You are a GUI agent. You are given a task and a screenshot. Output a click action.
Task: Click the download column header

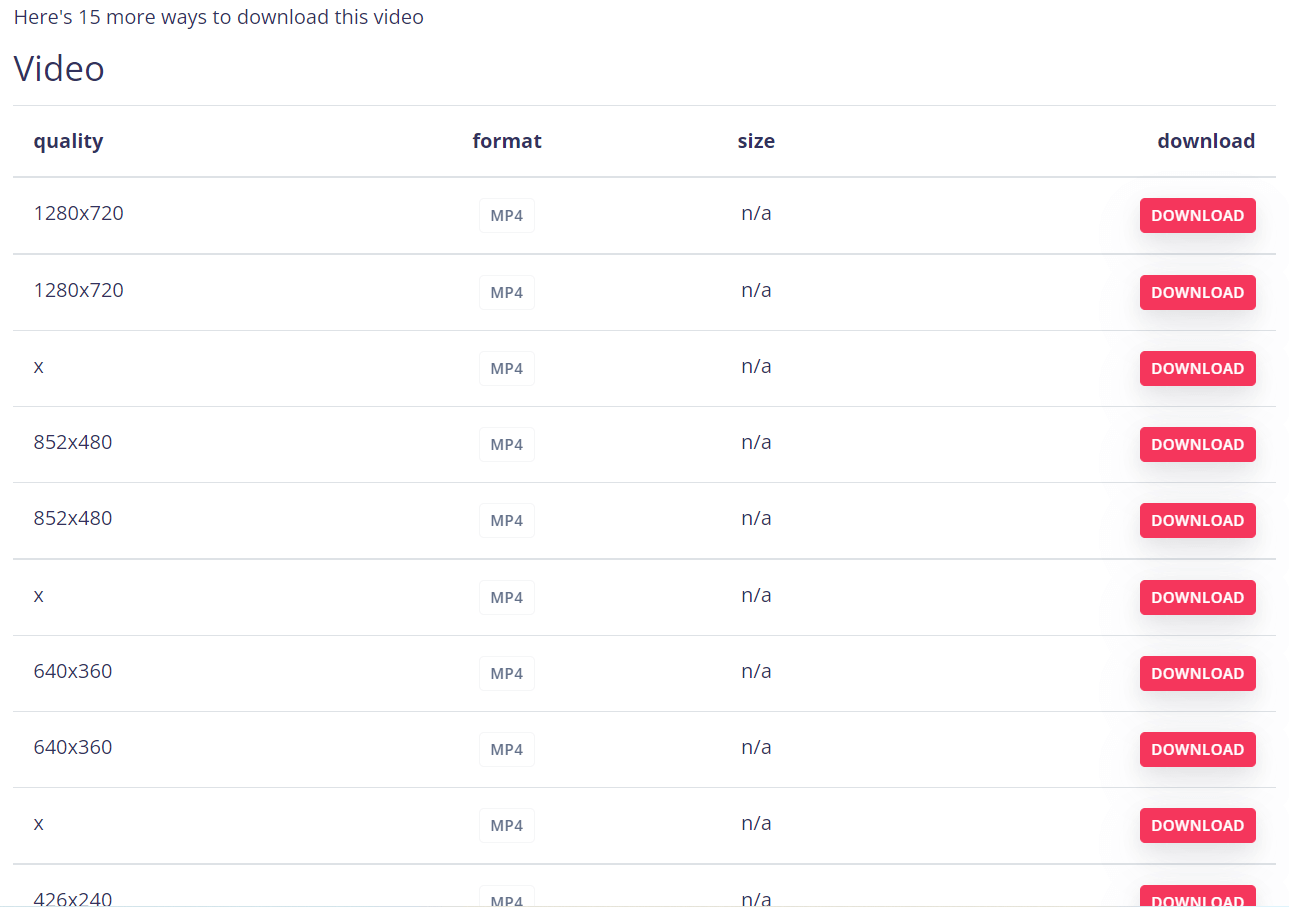click(x=1206, y=141)
